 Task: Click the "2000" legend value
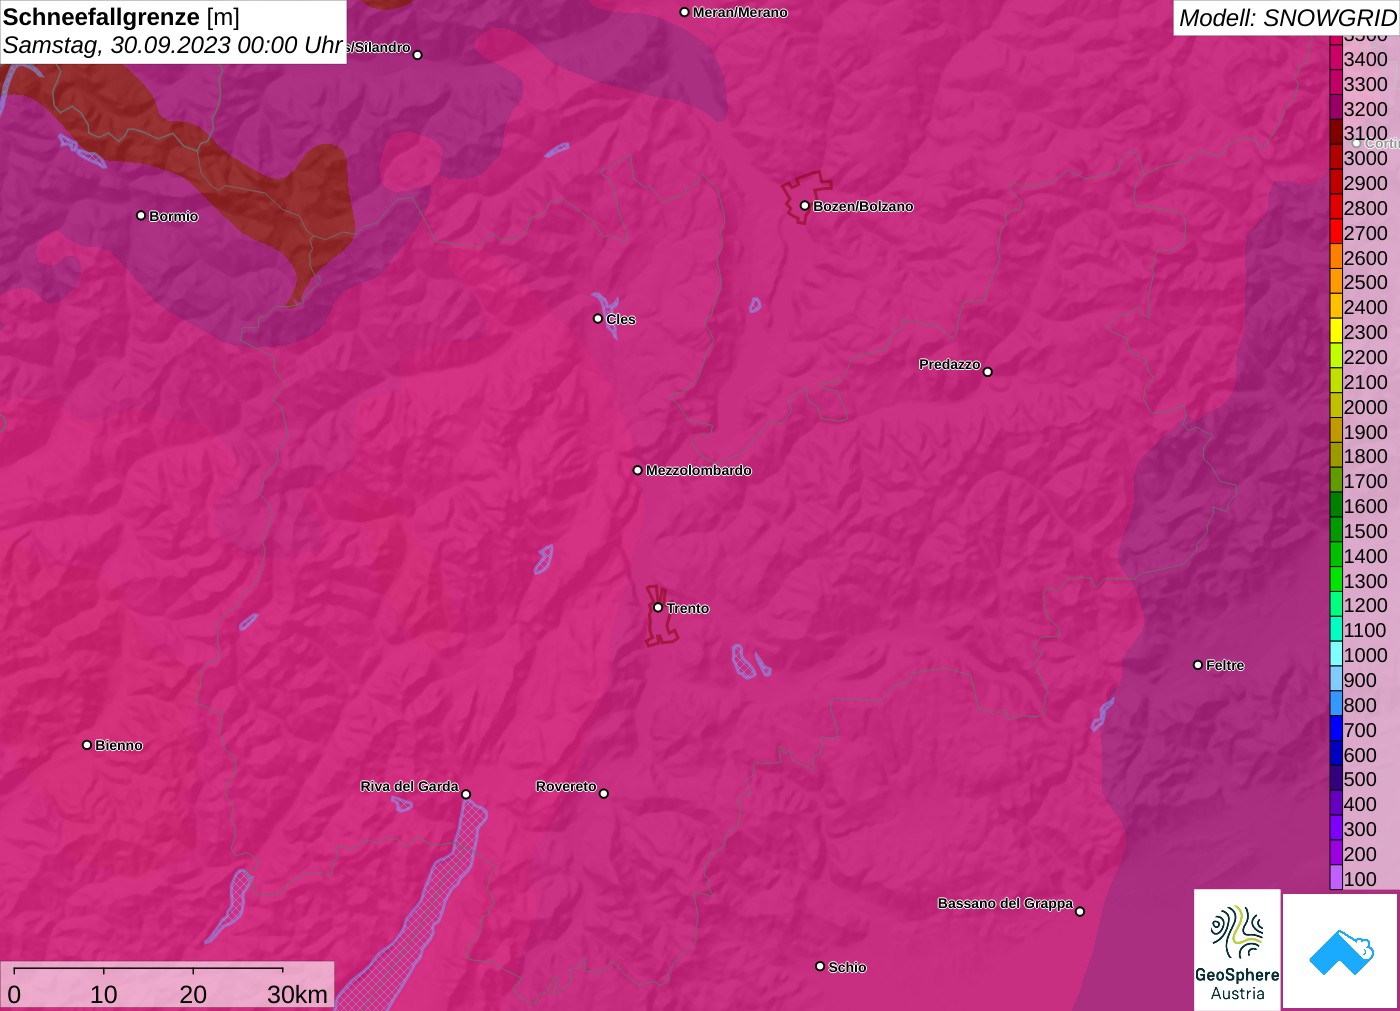pos(1366,407)
